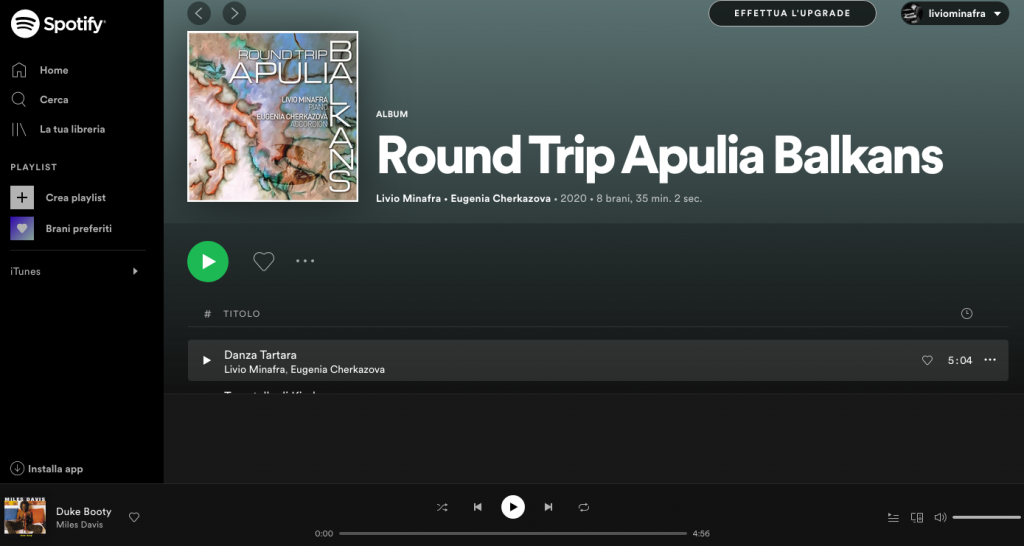Viewport: 1024px width, 546px height.
Task: Go forward with the right arrow
Action: pos(234,13)
